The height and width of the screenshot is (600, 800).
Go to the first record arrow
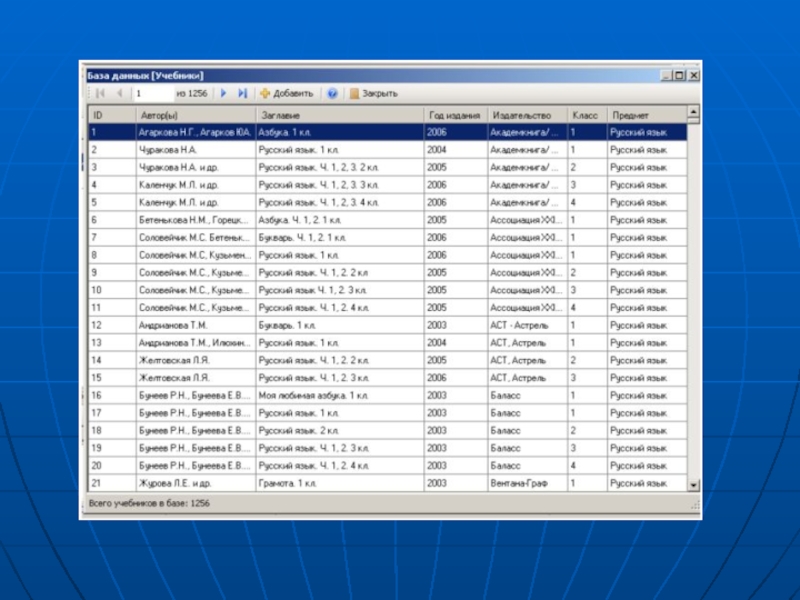point(100,93)
